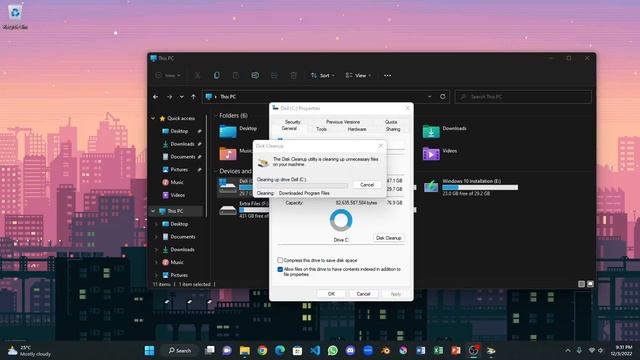
Task: Go back using the back arrow in File Explorer
Action: [x=156, y=97]
